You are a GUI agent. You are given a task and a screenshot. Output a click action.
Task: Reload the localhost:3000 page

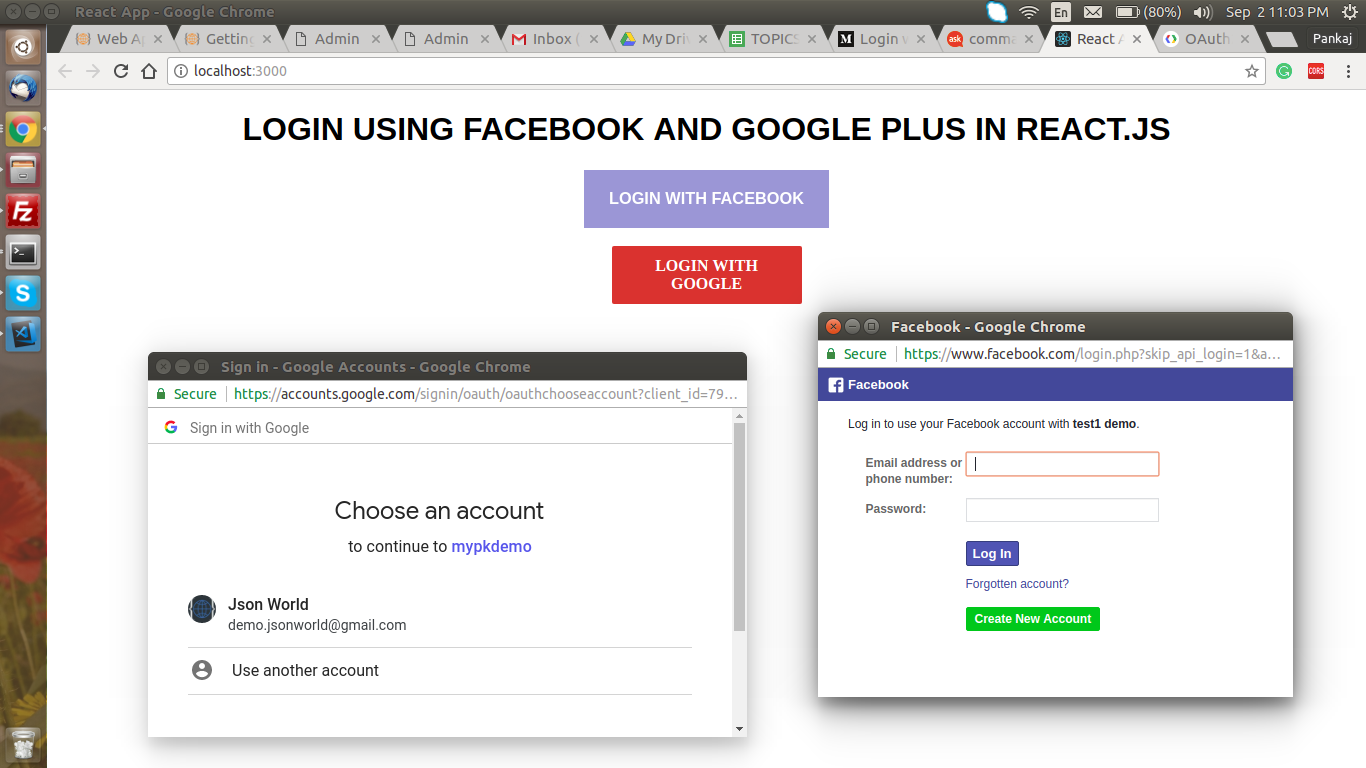(121, 71)
